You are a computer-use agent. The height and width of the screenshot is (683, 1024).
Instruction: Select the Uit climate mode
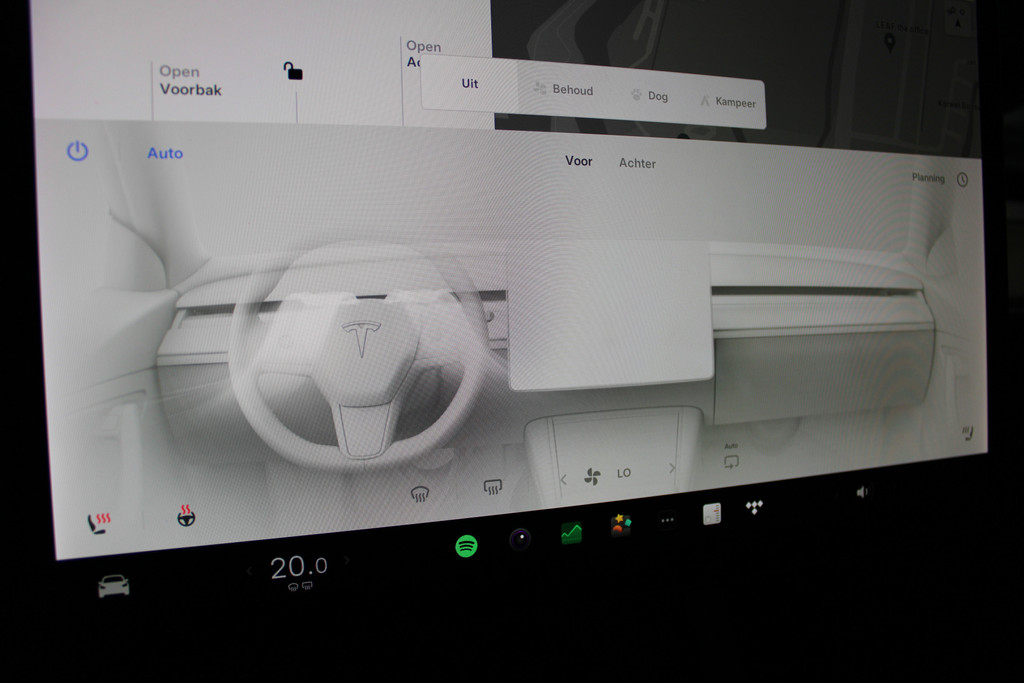click(x=470, y=84)
